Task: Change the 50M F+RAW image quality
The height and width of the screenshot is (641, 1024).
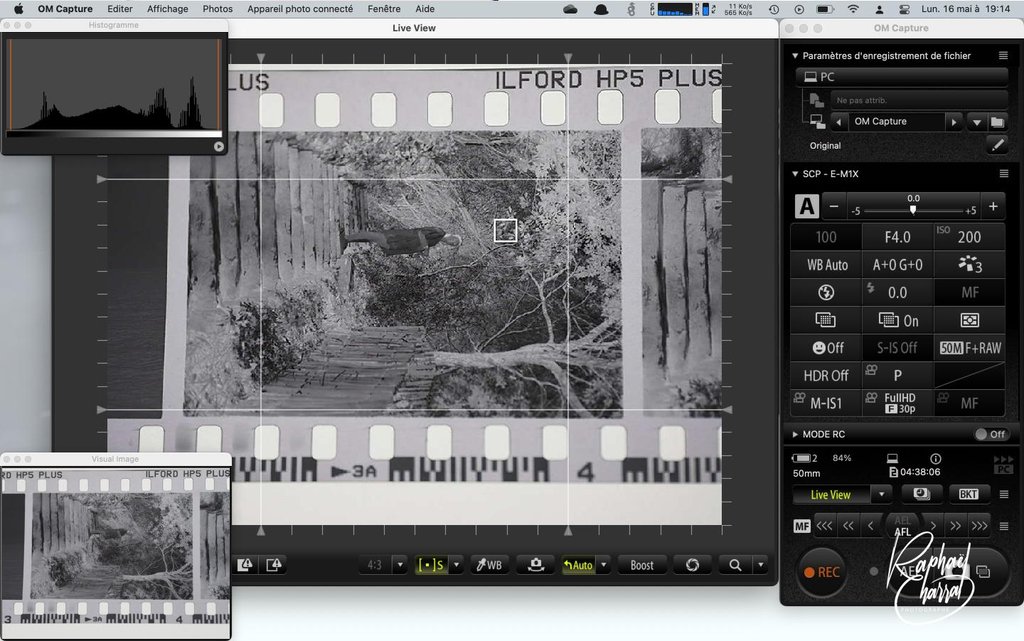Action: [969, 348]
